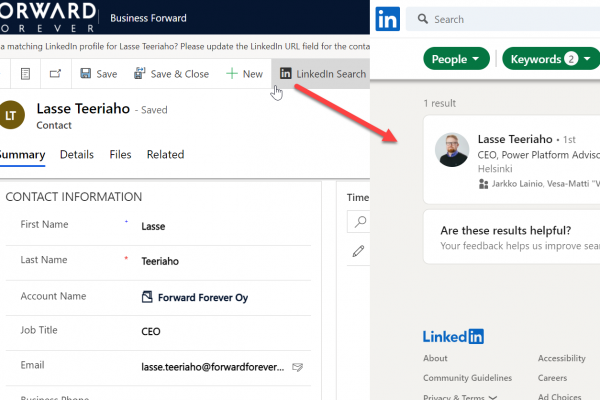Screen dimensions: 600x400
Task: Expand Privacy & Terms footer menu
Action: coord(460,396)
